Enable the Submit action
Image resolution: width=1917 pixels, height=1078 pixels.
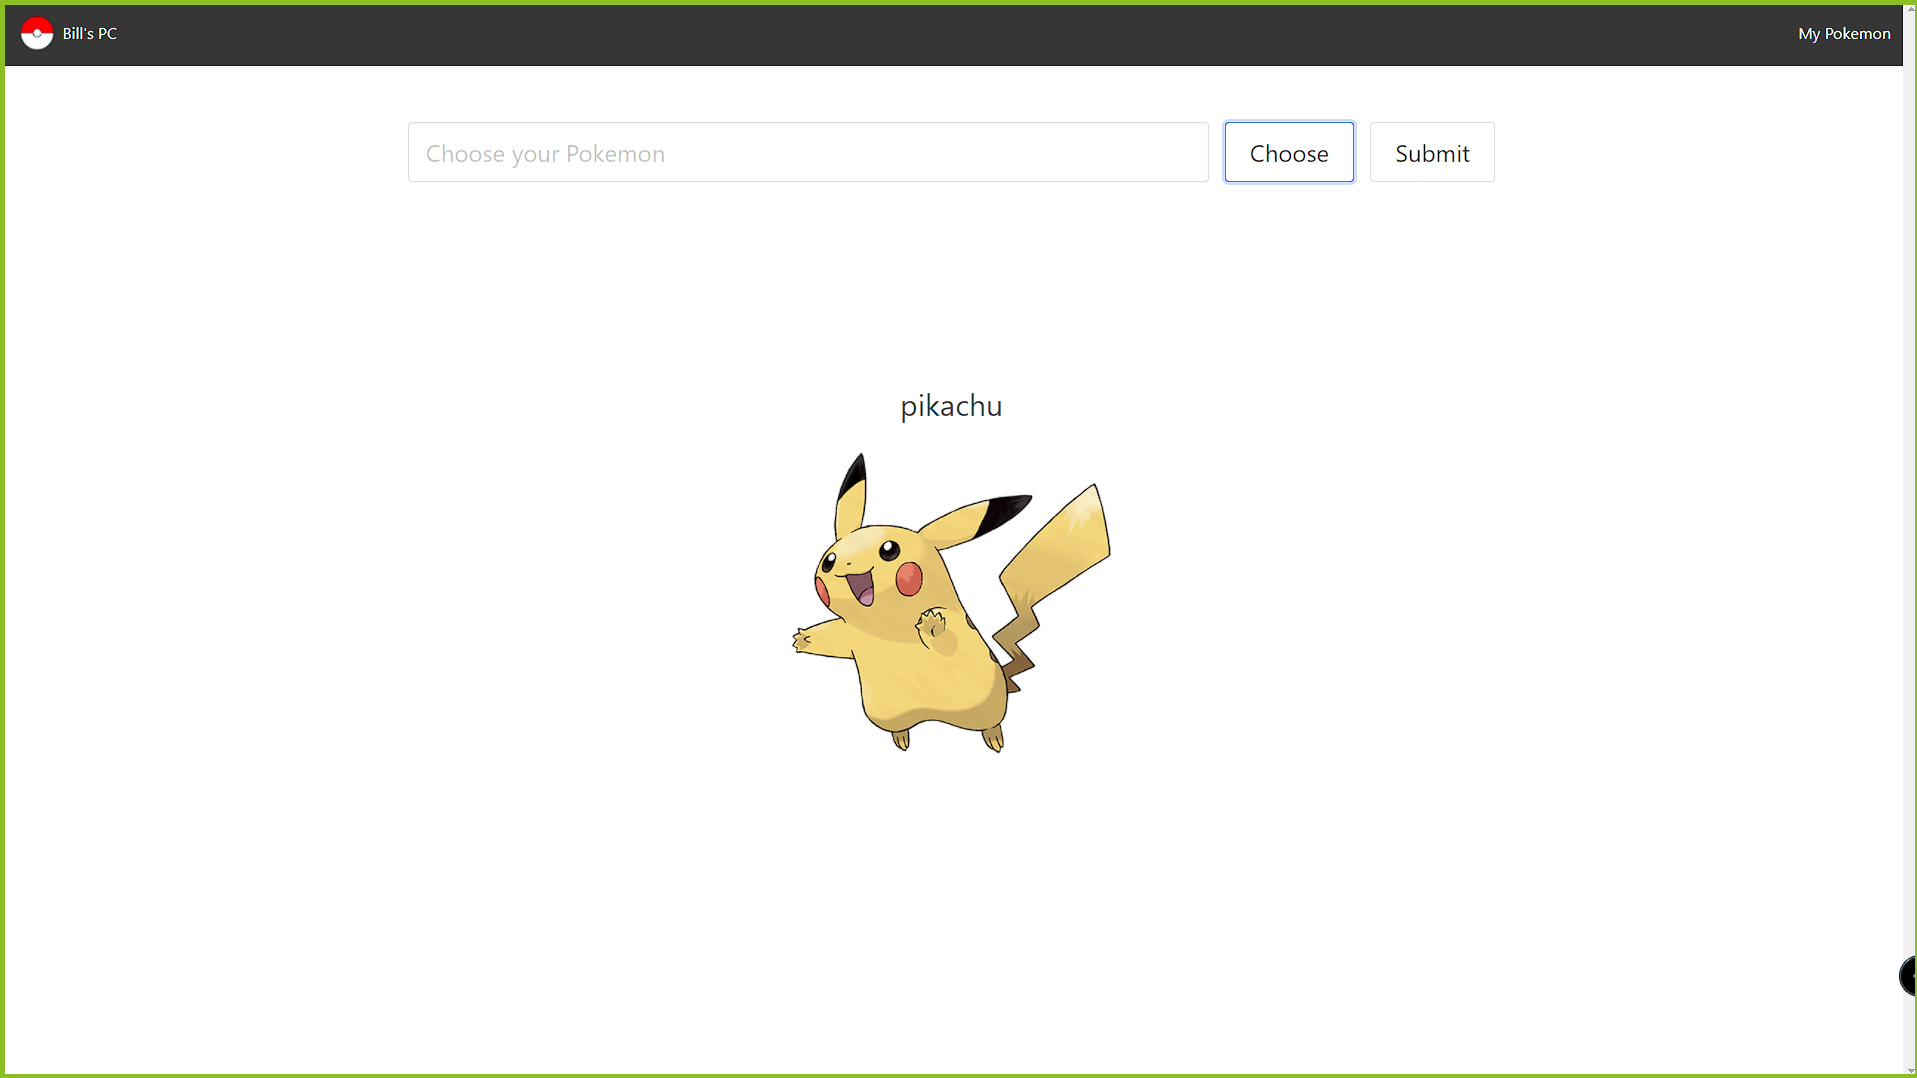click(1431, 152)
